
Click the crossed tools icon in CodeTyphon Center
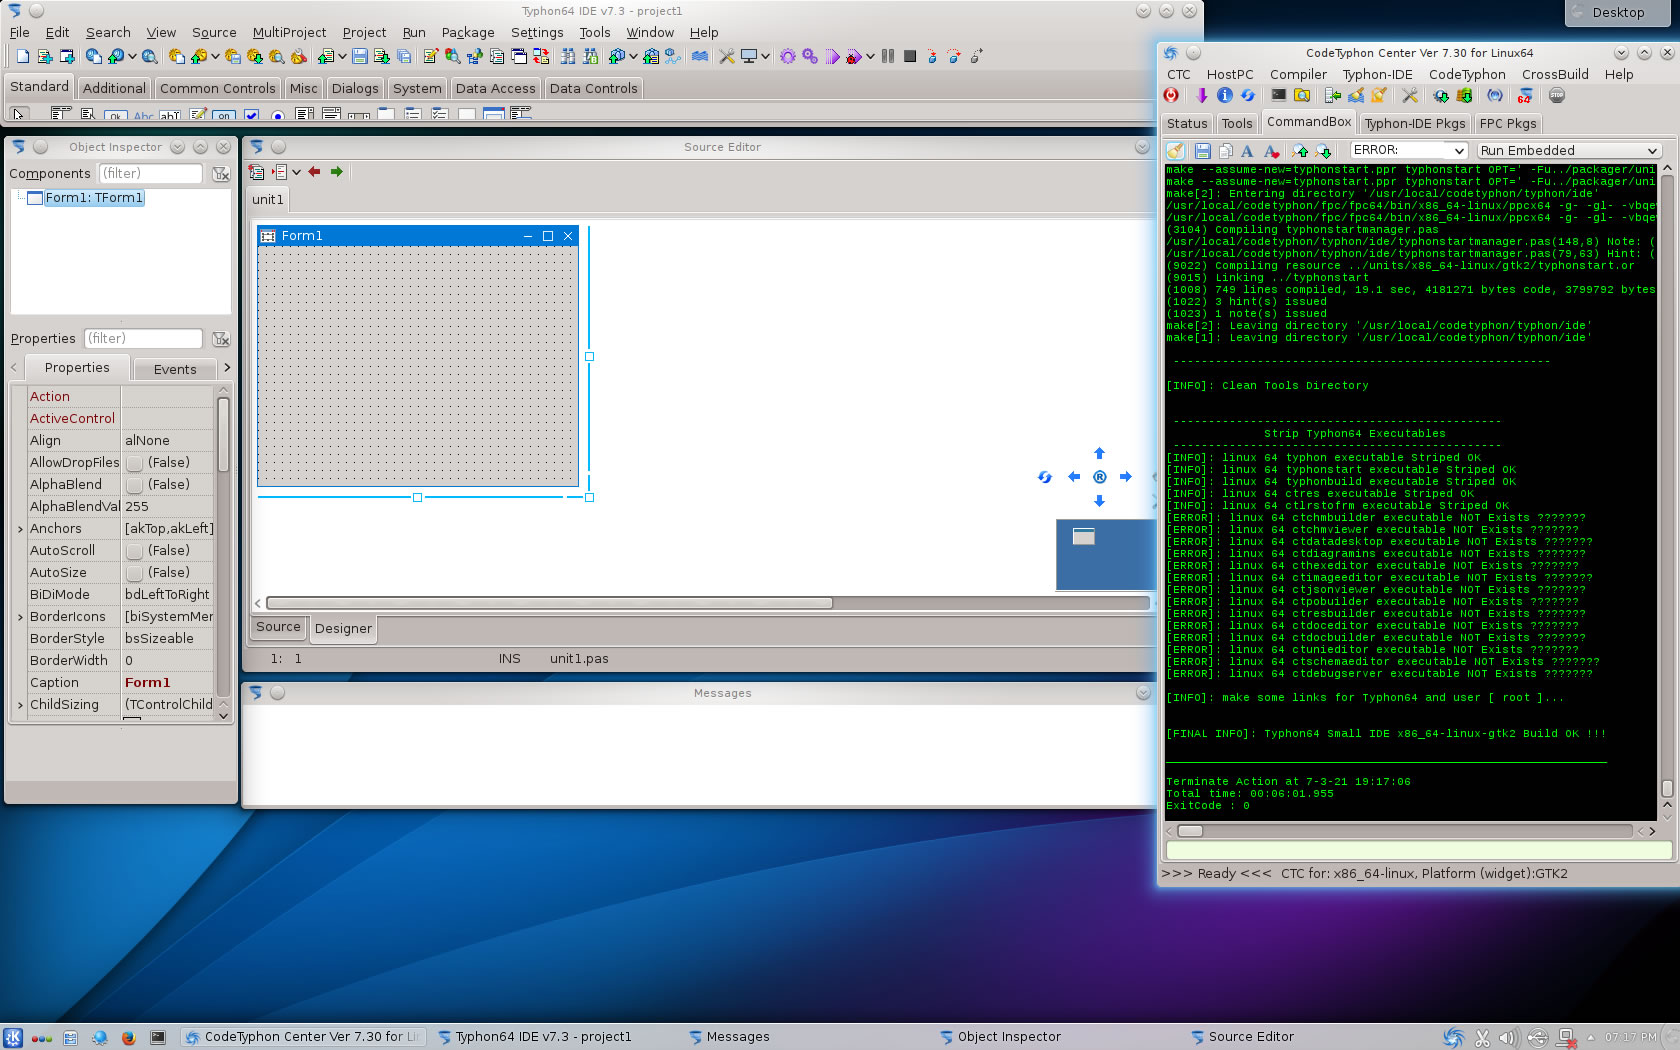coord(1410,96)
